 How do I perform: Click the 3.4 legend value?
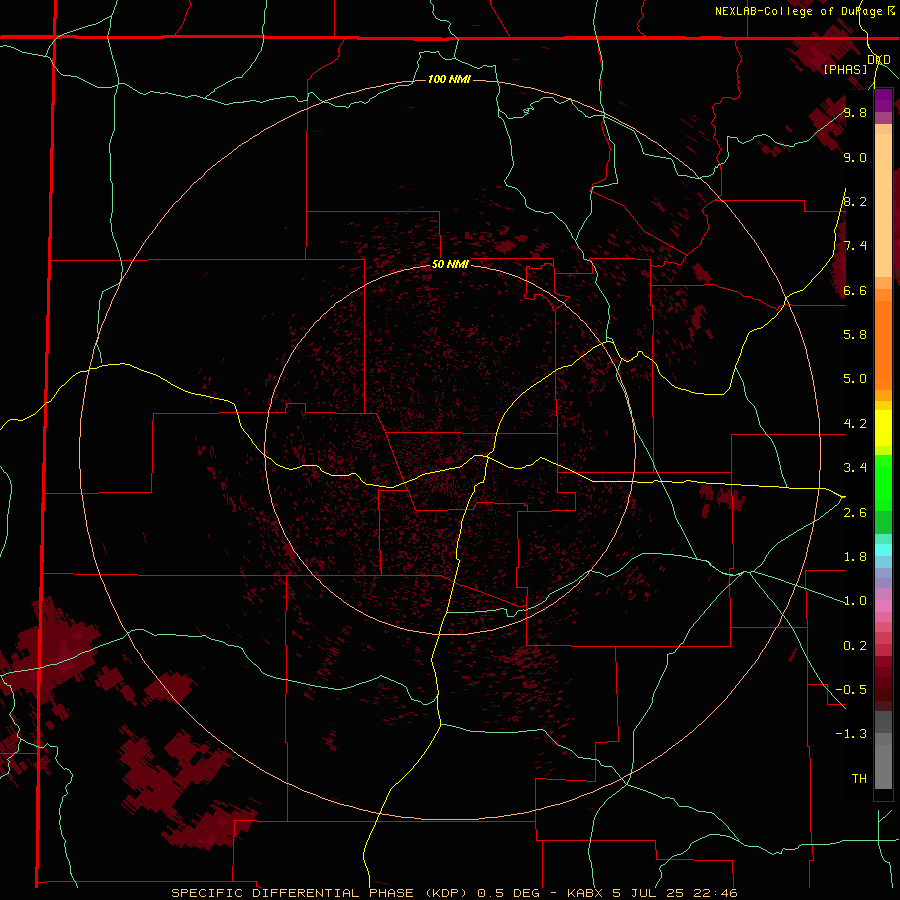tap(855, 468)
